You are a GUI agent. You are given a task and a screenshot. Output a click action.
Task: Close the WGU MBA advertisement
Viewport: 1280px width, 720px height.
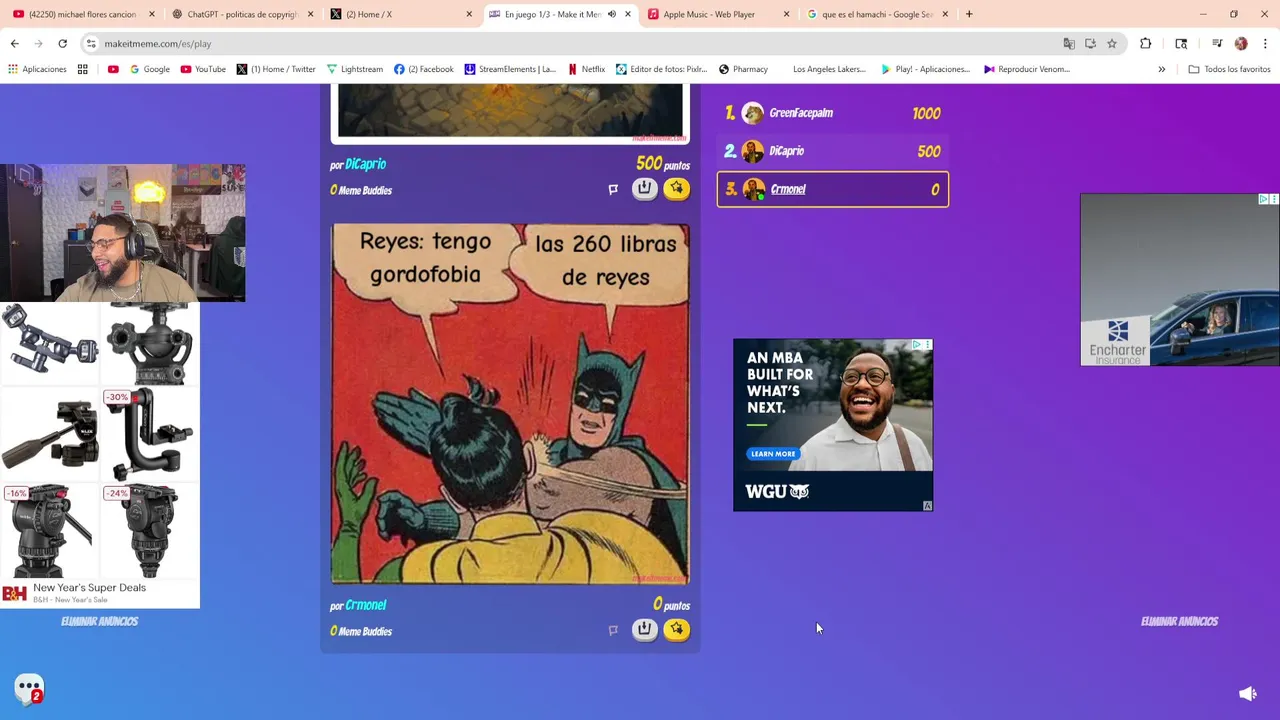(x=927, y=345)
